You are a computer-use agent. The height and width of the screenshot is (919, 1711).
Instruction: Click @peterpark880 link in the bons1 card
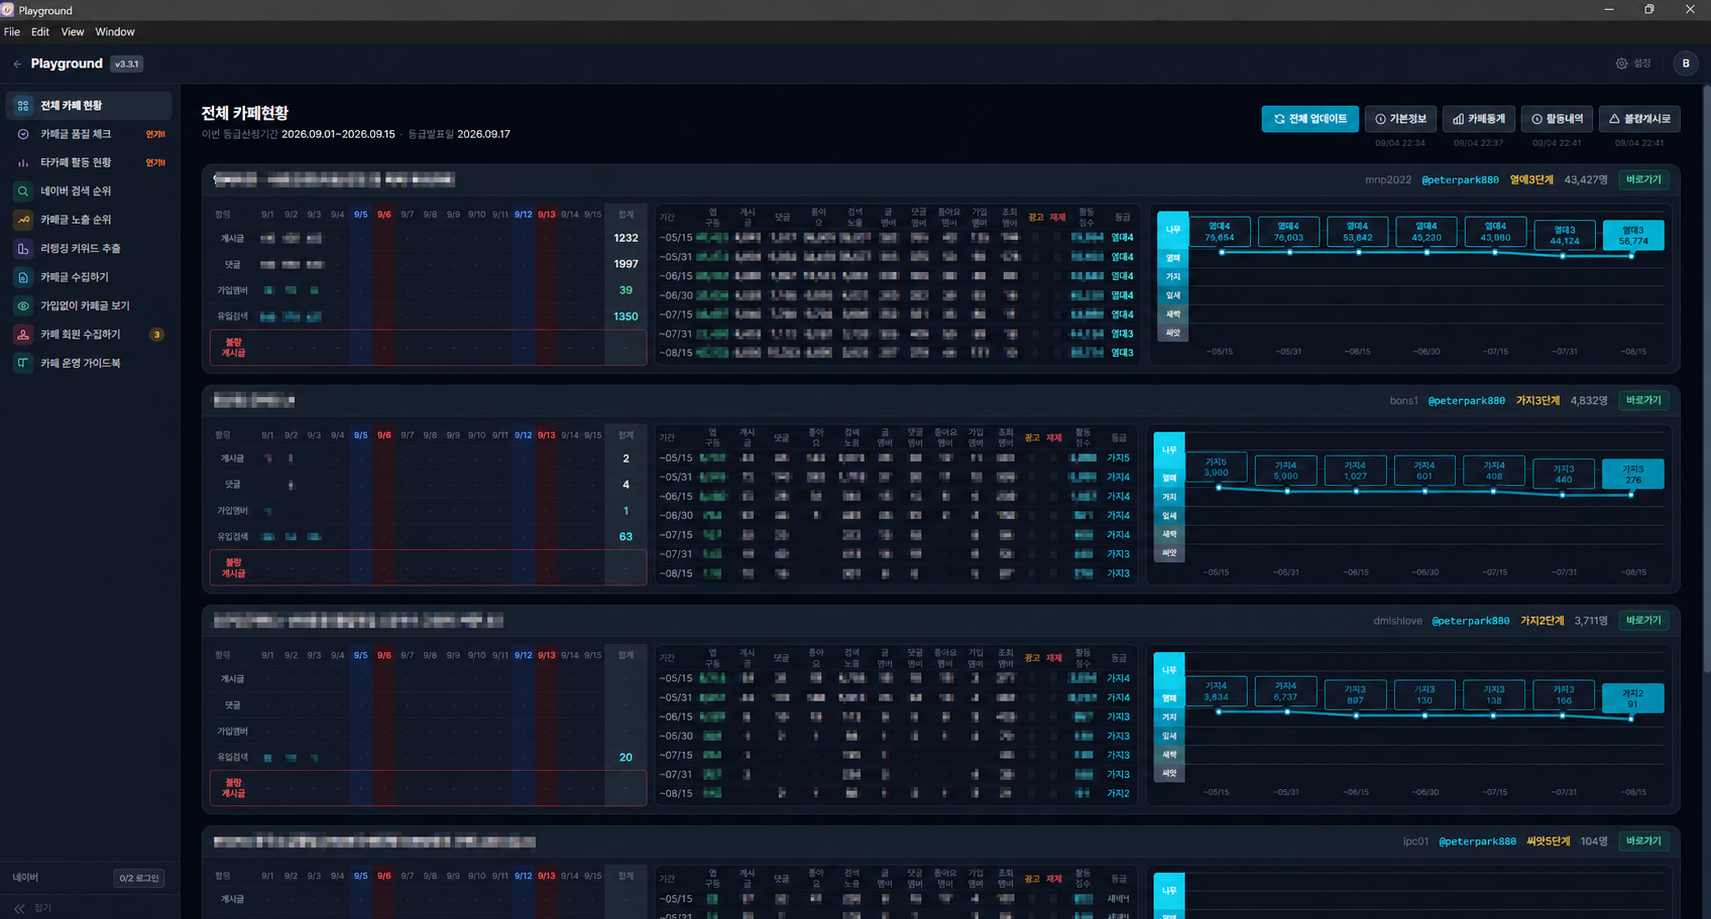1466,401
